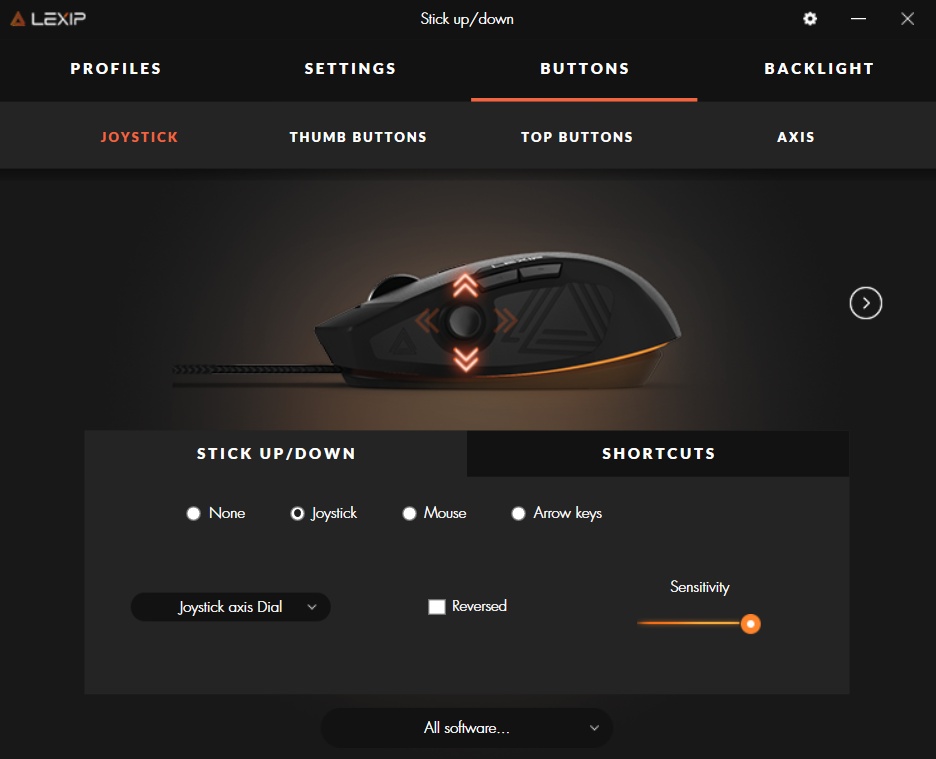Expand the All software dropdown
Viewport: 936px width, 759px height.
[x=467, y=728]
